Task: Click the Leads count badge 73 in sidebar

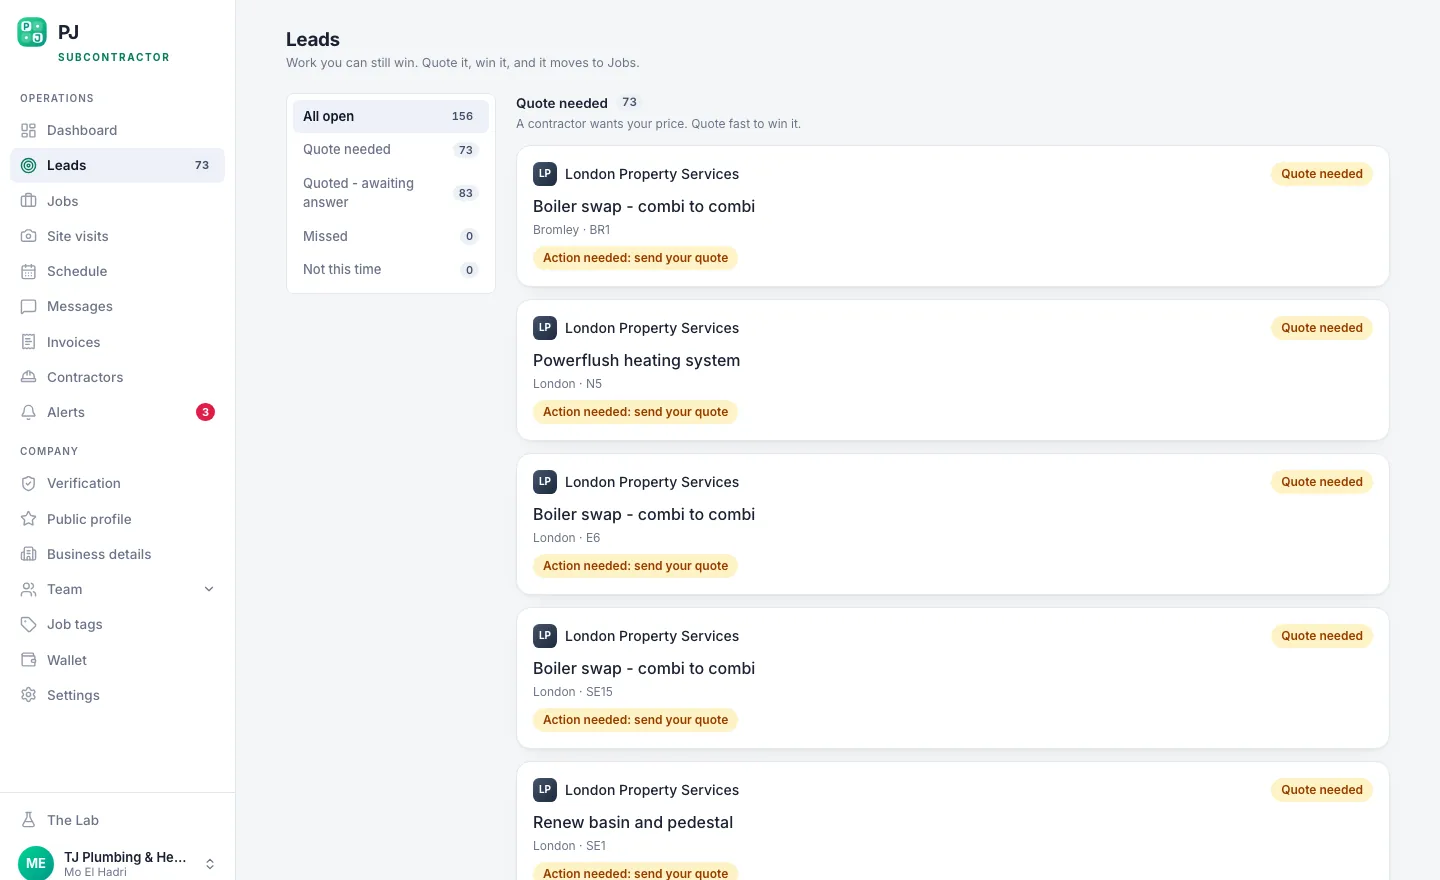Action: point(202,165)
